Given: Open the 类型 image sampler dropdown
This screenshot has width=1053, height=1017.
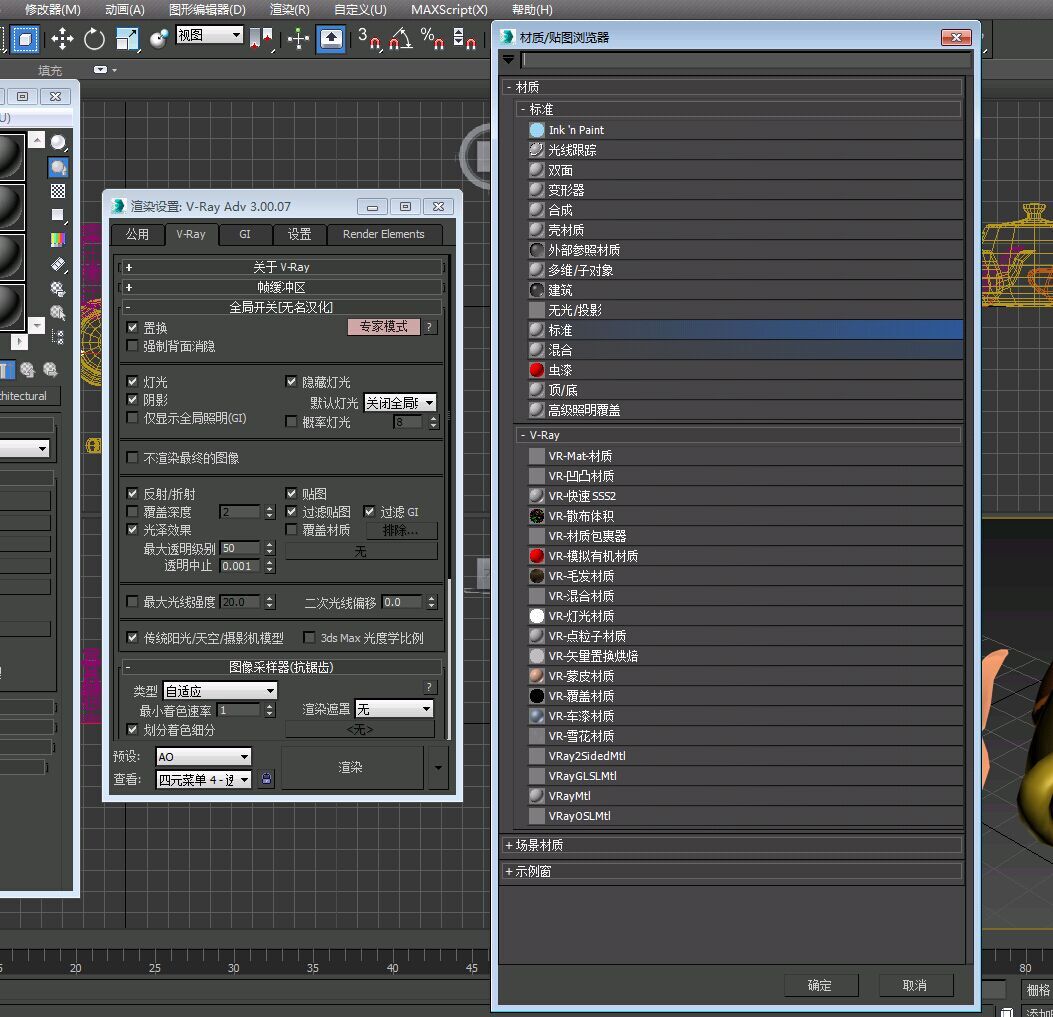Looking at the screenshot, I should (220, 691).
